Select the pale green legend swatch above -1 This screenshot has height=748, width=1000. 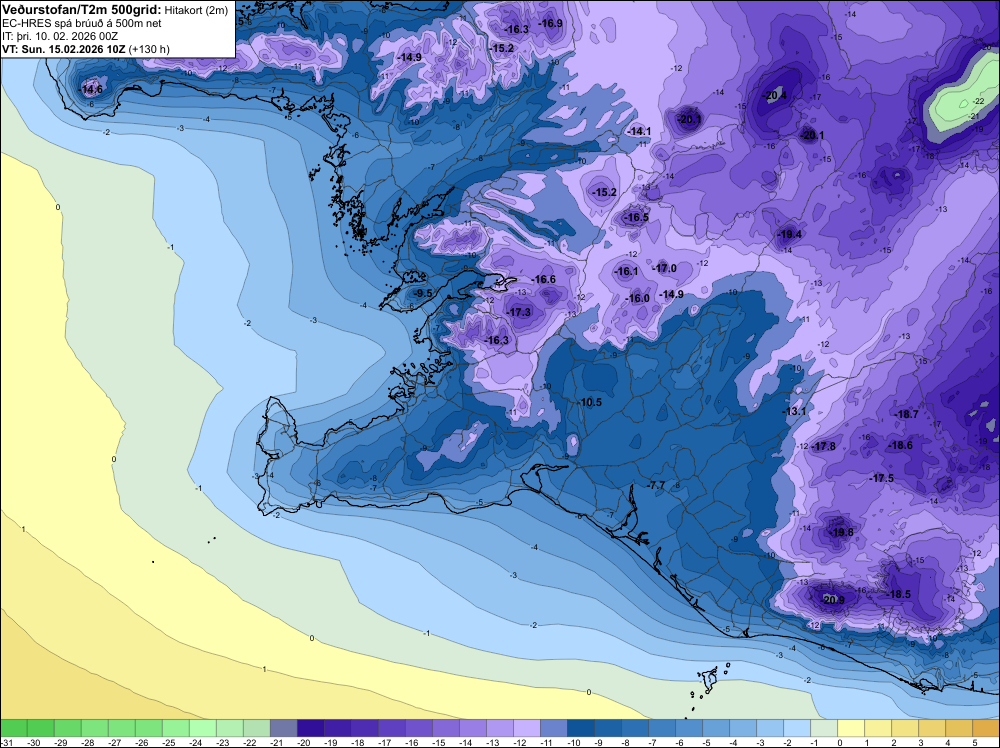(823, 728)
